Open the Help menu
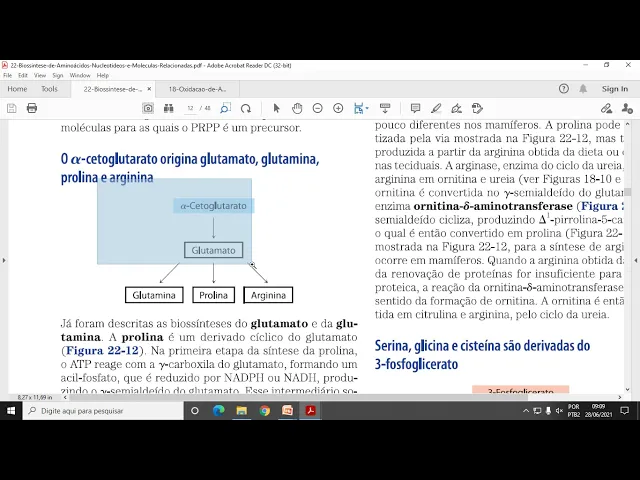This screenshot has width=640, height=480. point(103,76)
